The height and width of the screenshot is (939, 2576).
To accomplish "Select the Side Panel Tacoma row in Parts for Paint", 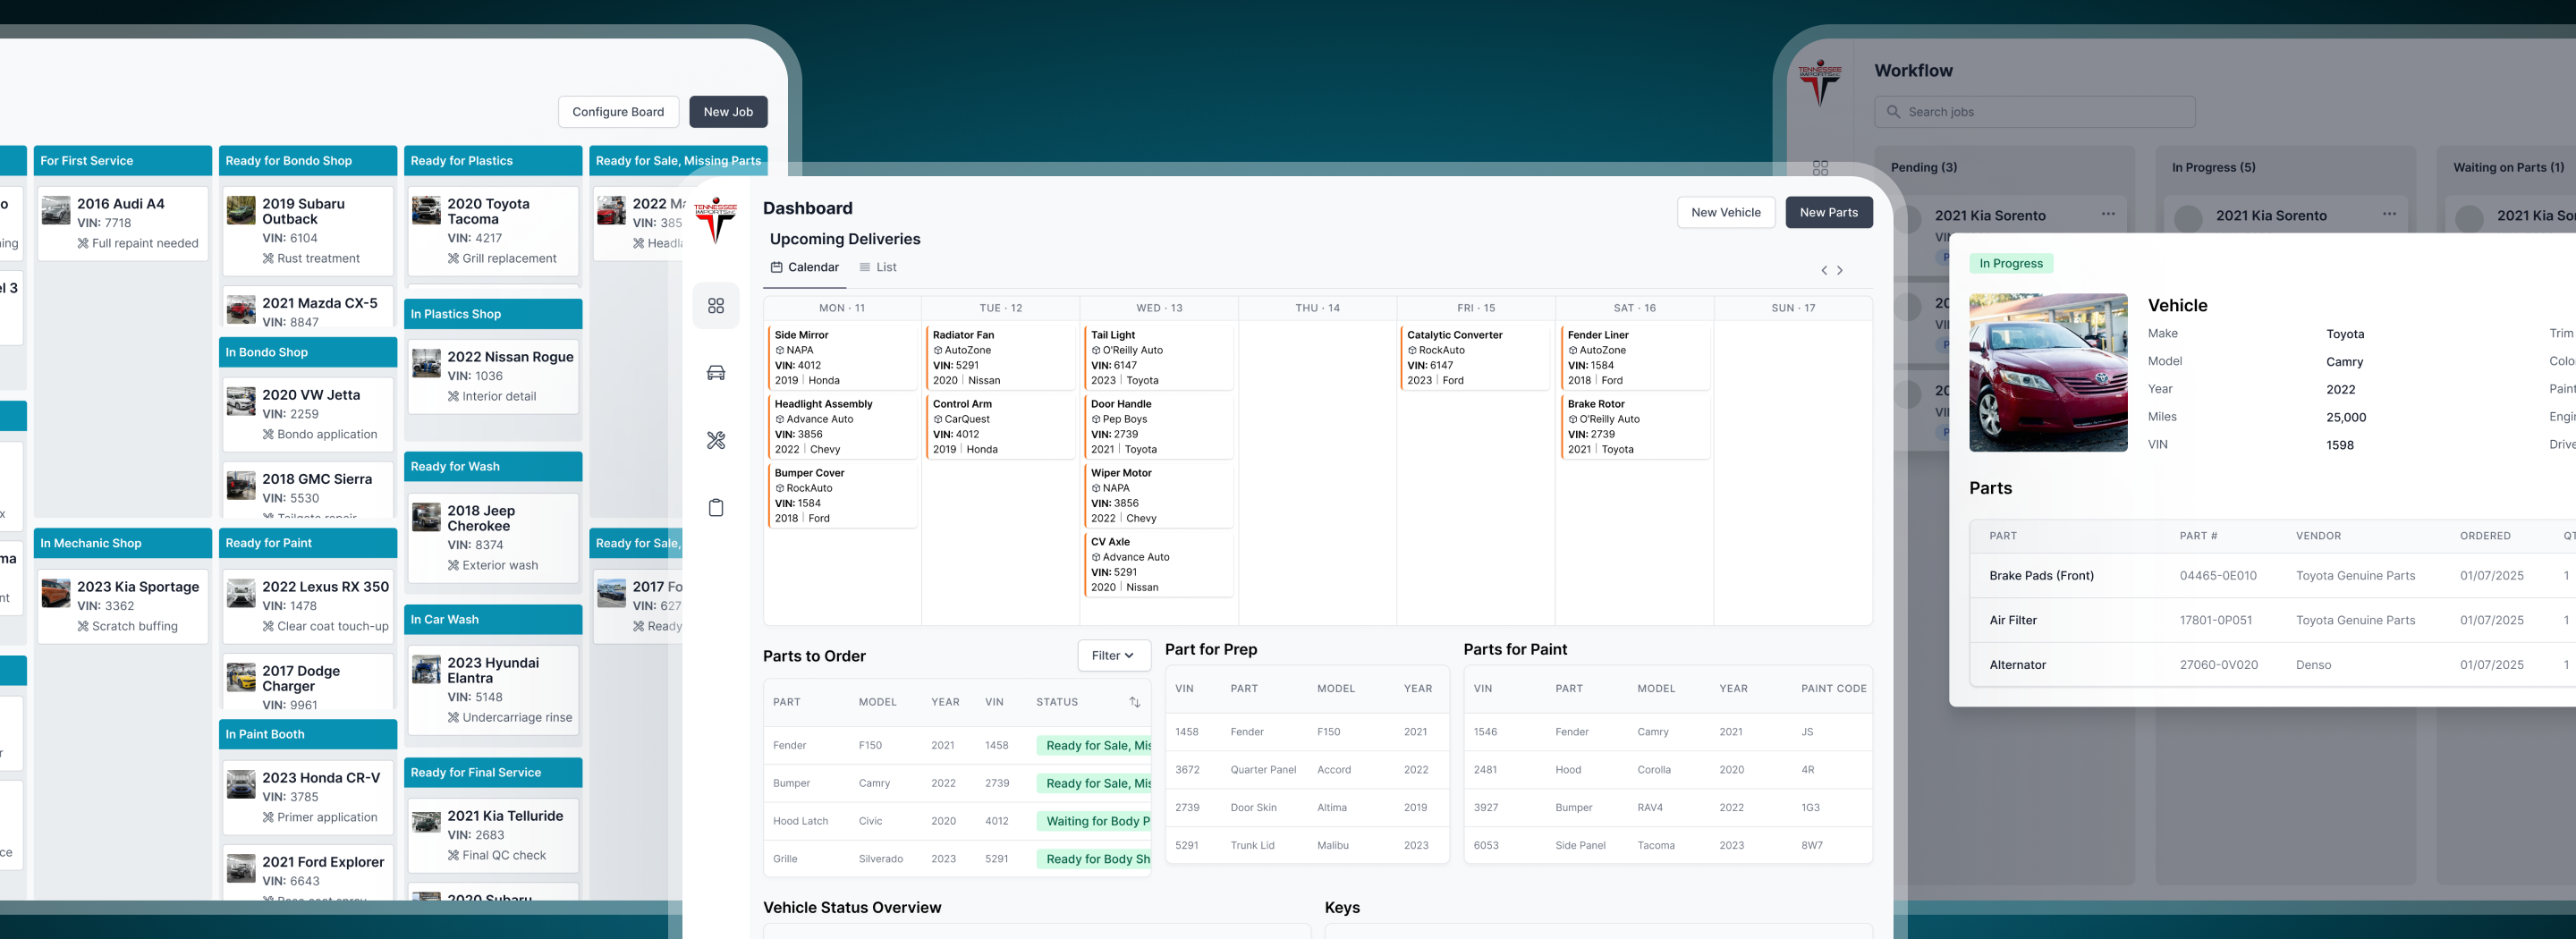I will pyautogui.click(x=1668, y=845).
